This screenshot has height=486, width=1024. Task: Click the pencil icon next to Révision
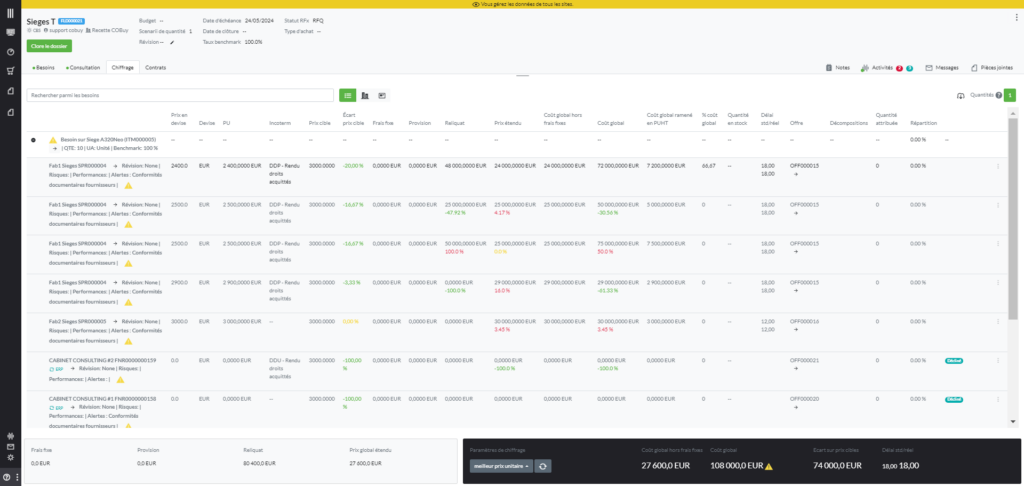pos(172,42)
